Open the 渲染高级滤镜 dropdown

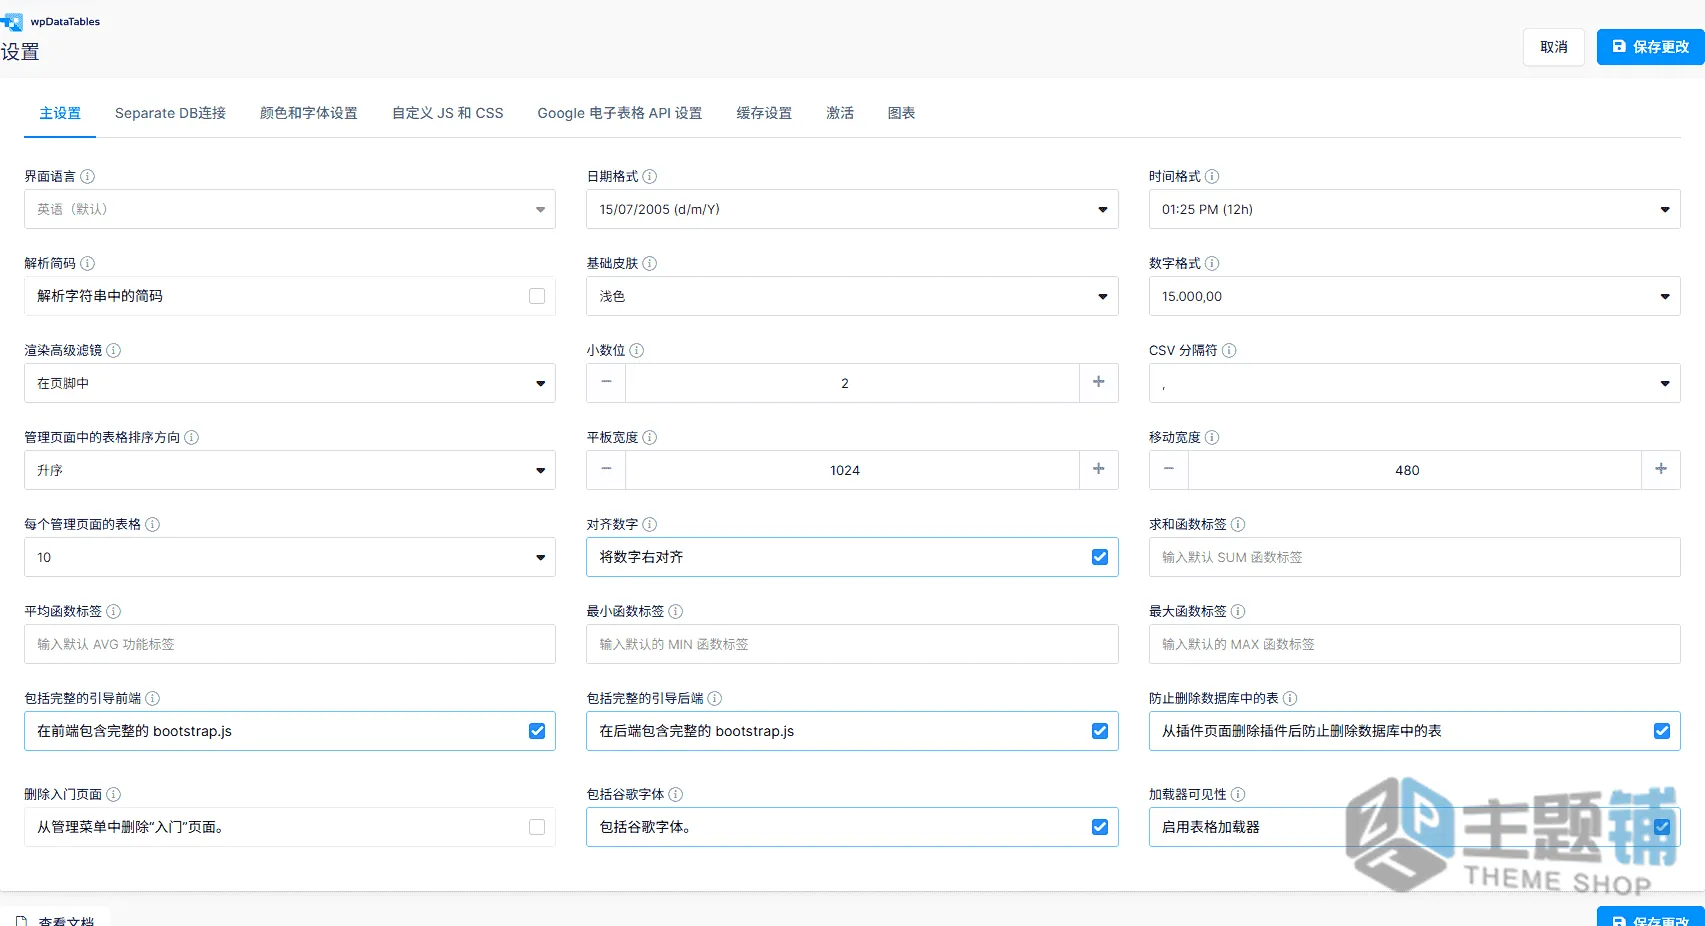pyautogui.click(x=290, y=383)
